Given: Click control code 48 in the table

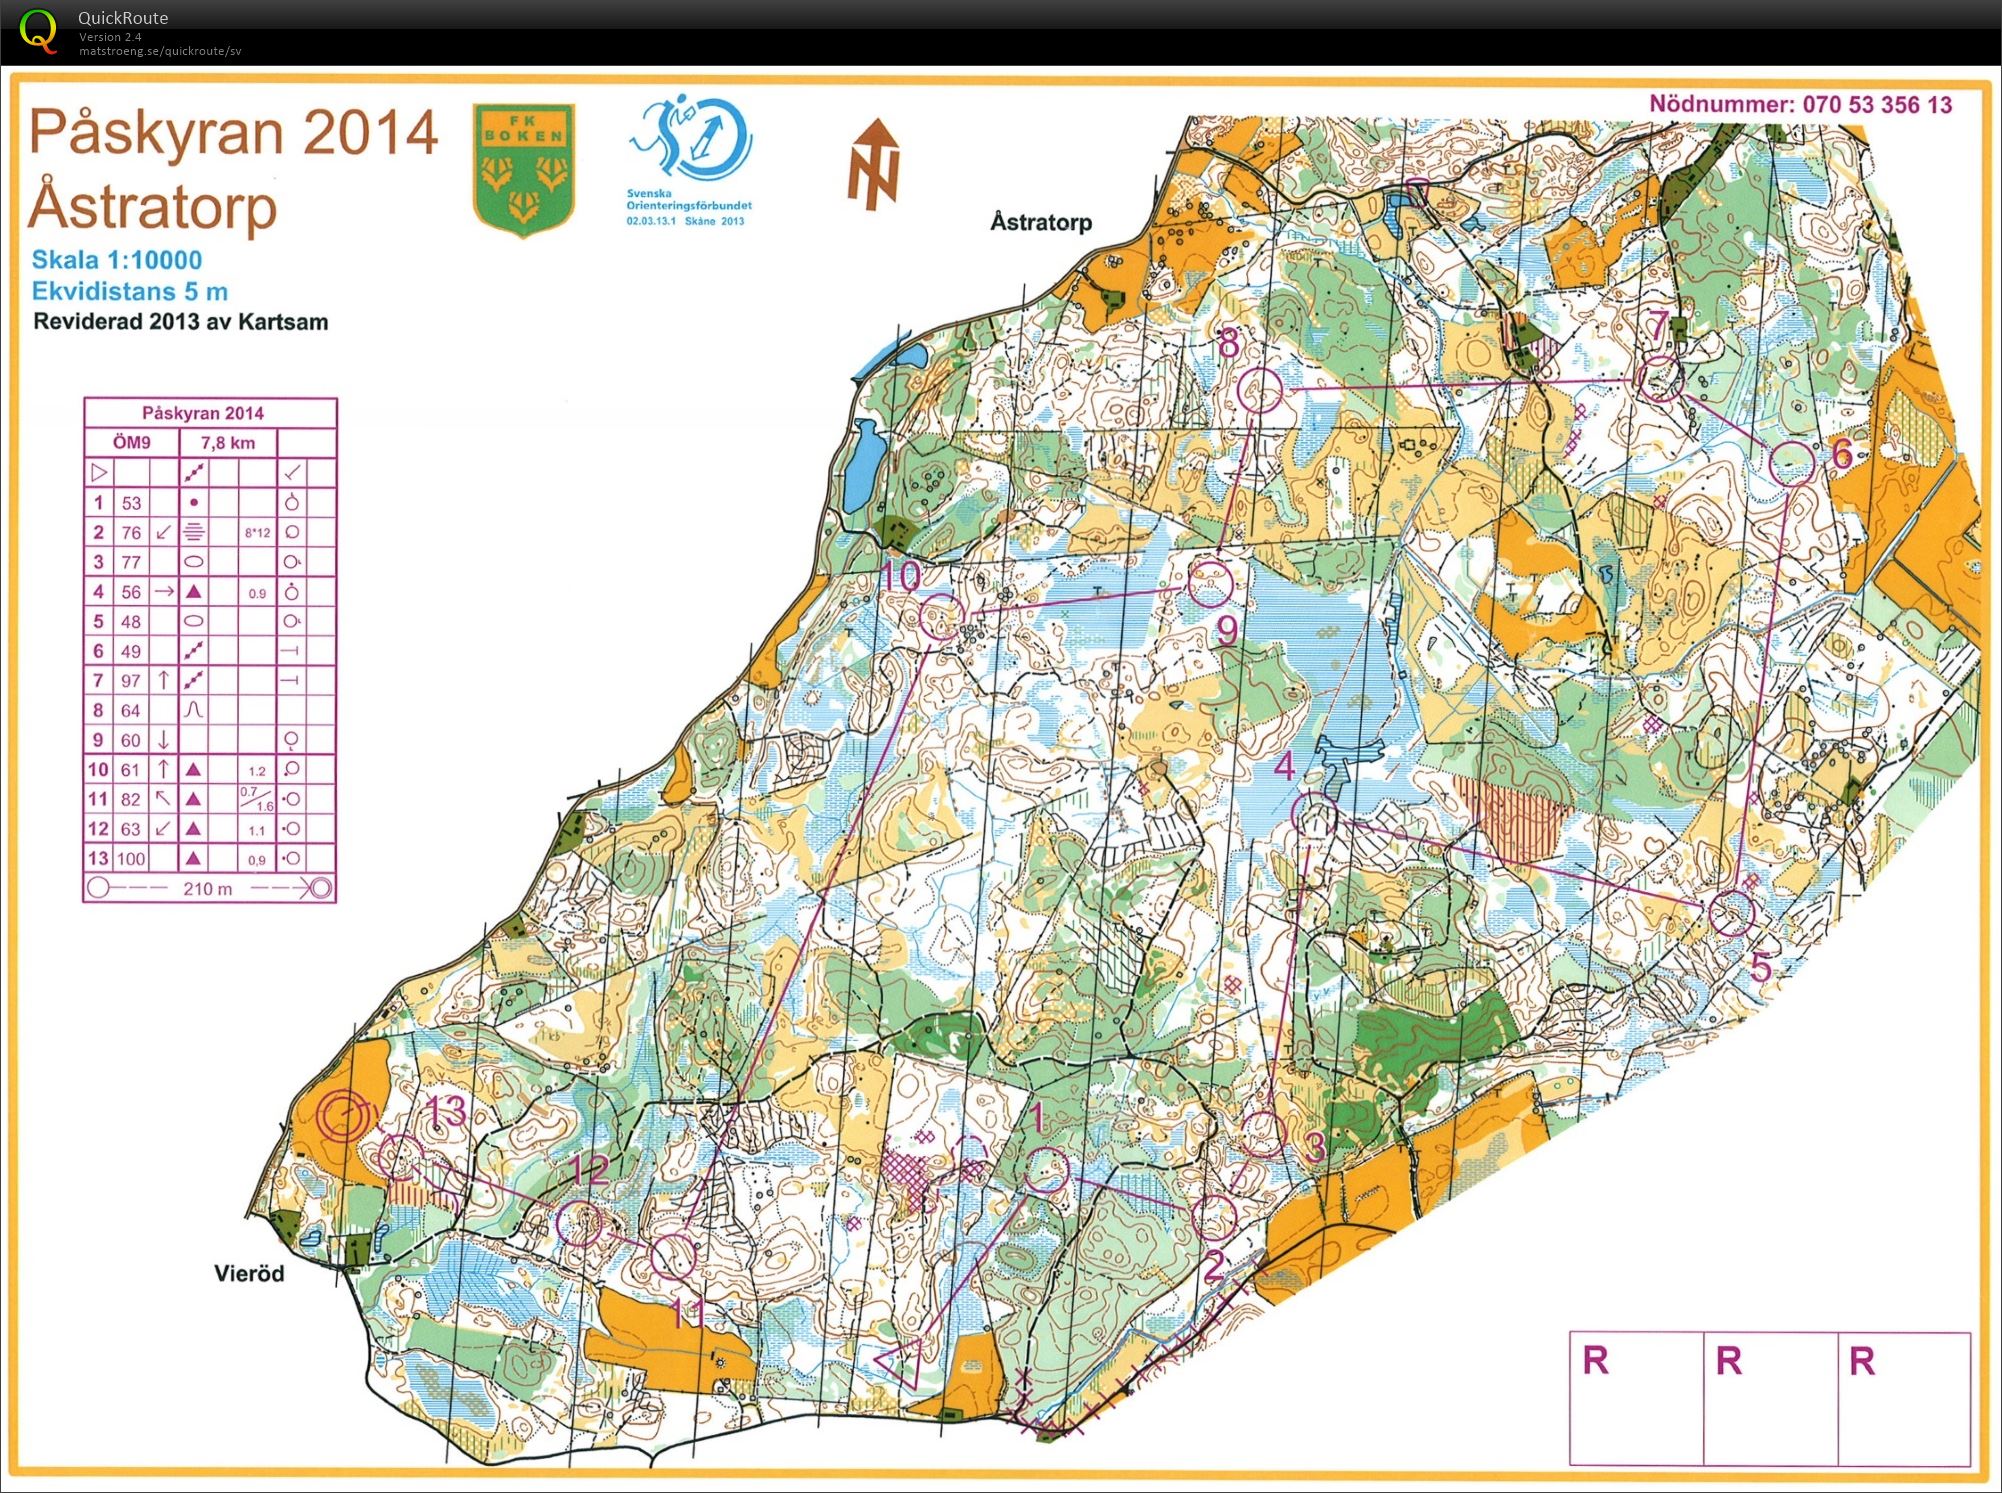Looking at the screenshot, I should coord(132,622).
